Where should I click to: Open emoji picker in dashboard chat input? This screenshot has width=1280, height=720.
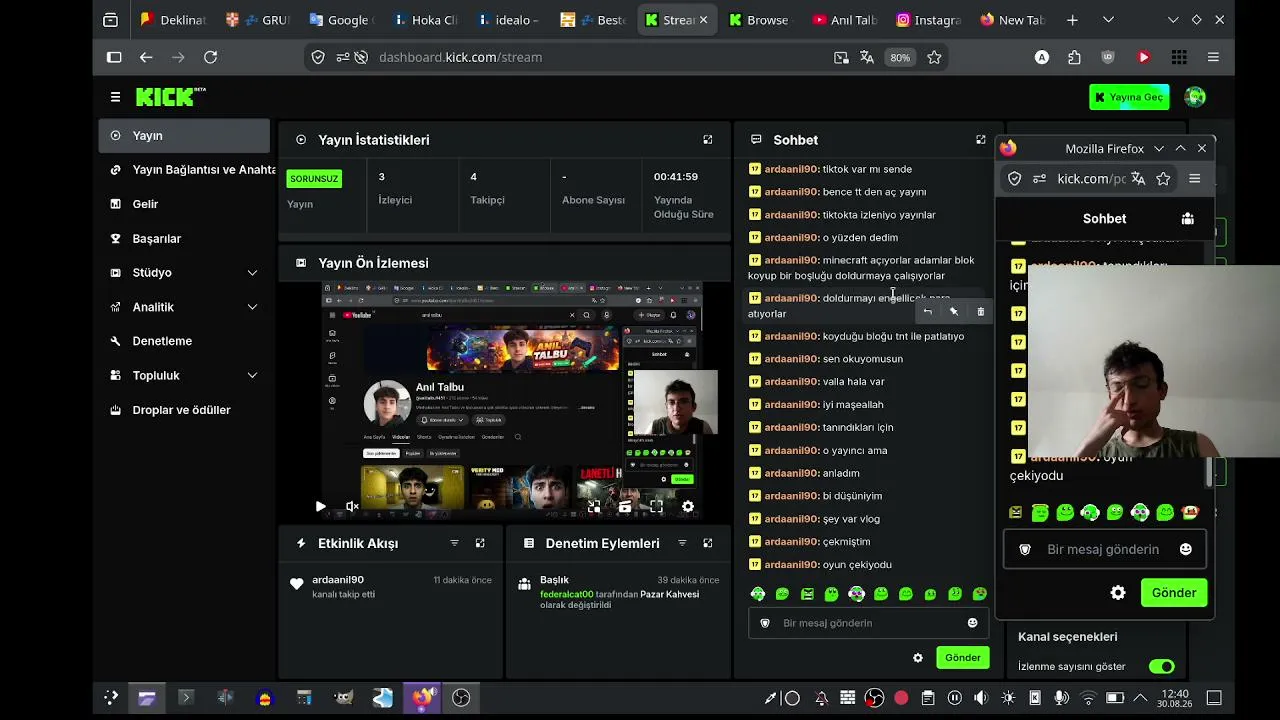point(972,623)
